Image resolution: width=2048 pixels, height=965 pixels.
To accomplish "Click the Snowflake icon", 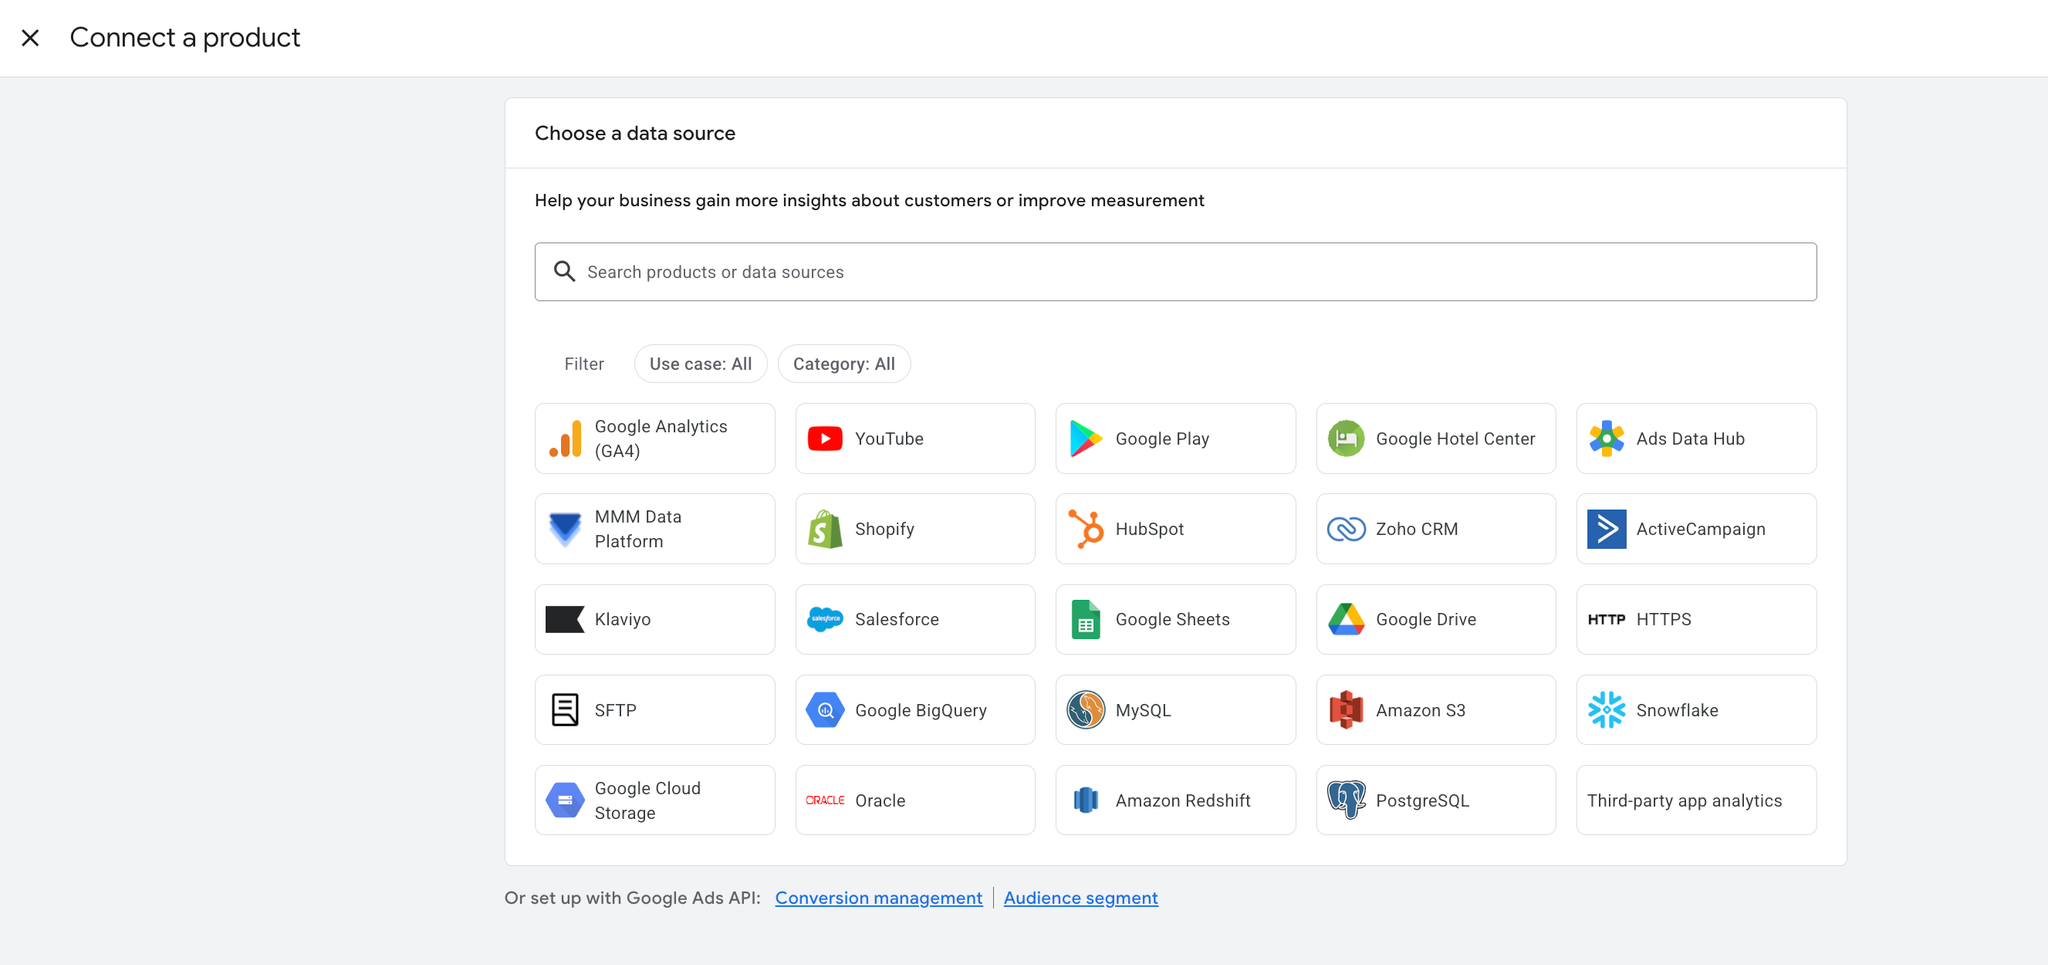I will click(1607, 710).
